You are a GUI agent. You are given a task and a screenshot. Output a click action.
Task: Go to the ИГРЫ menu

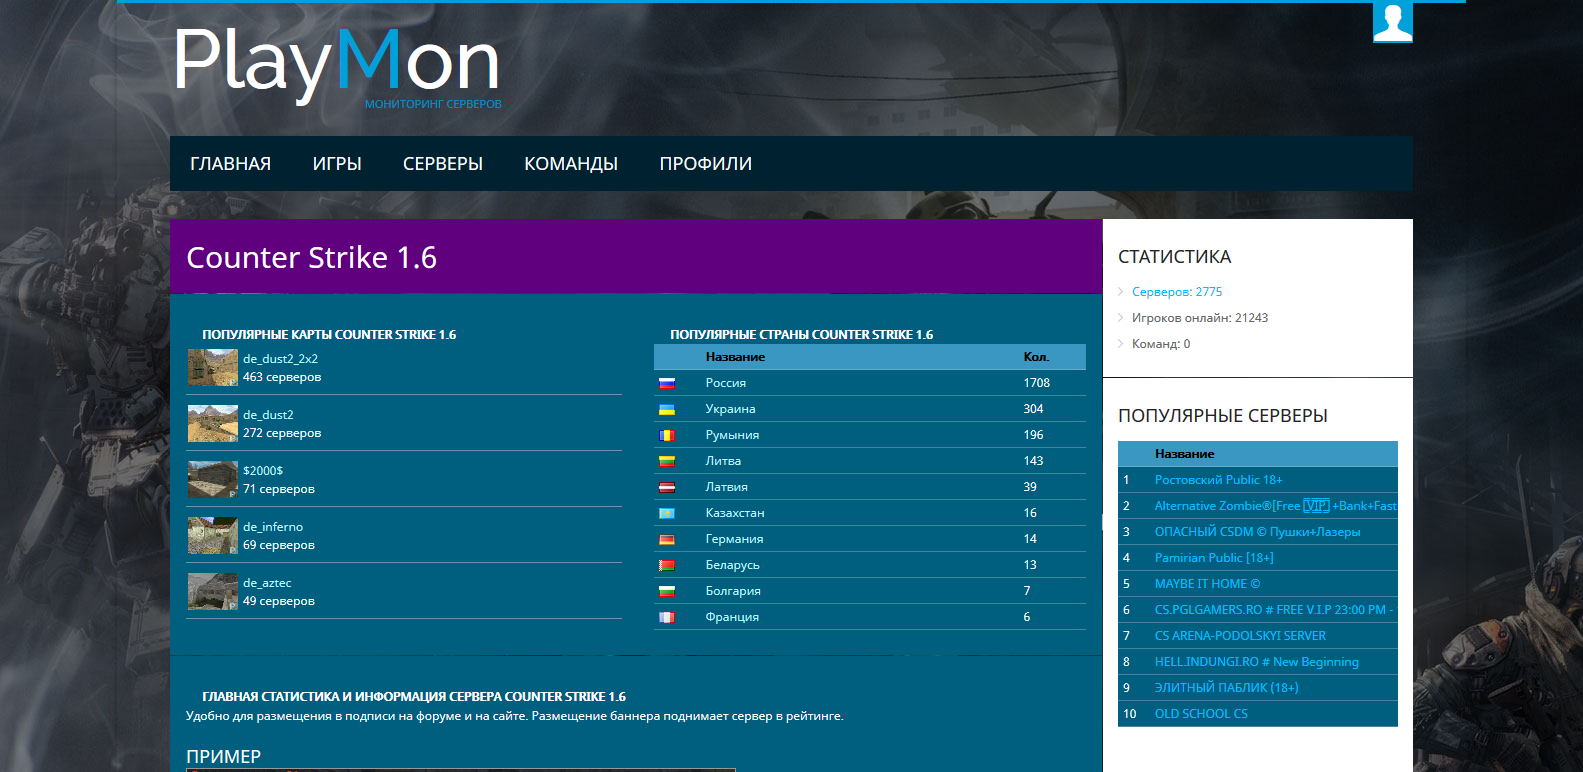click(x=337, y=164)
